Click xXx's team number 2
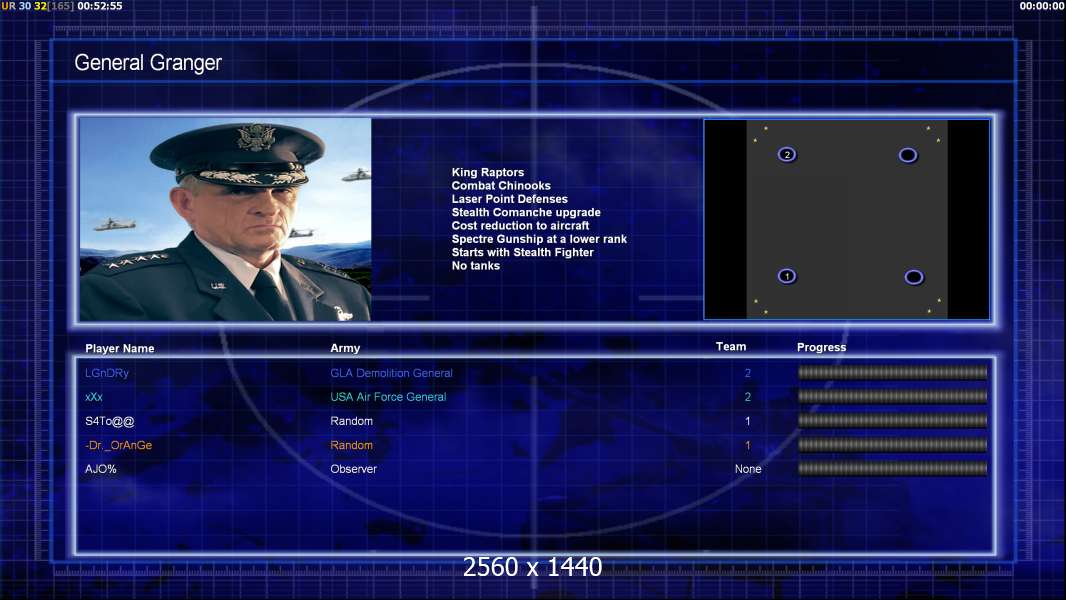The height and width of the screenshot is (600, 1066). tap(748, 397)
